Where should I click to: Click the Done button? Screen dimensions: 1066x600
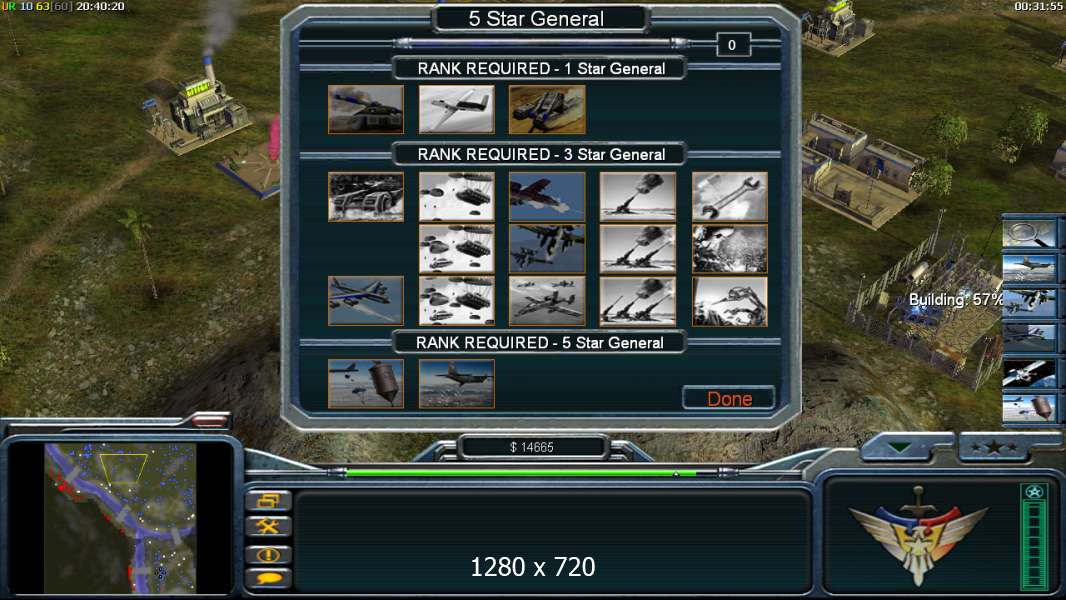(729, 398)
